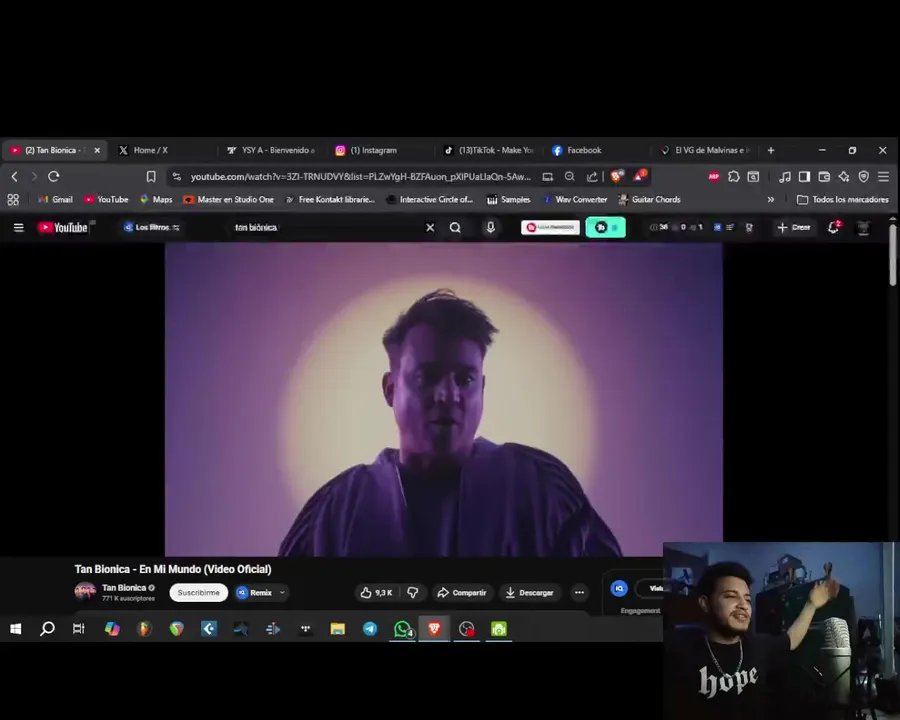Click the address bar URL field

point(360,177)
